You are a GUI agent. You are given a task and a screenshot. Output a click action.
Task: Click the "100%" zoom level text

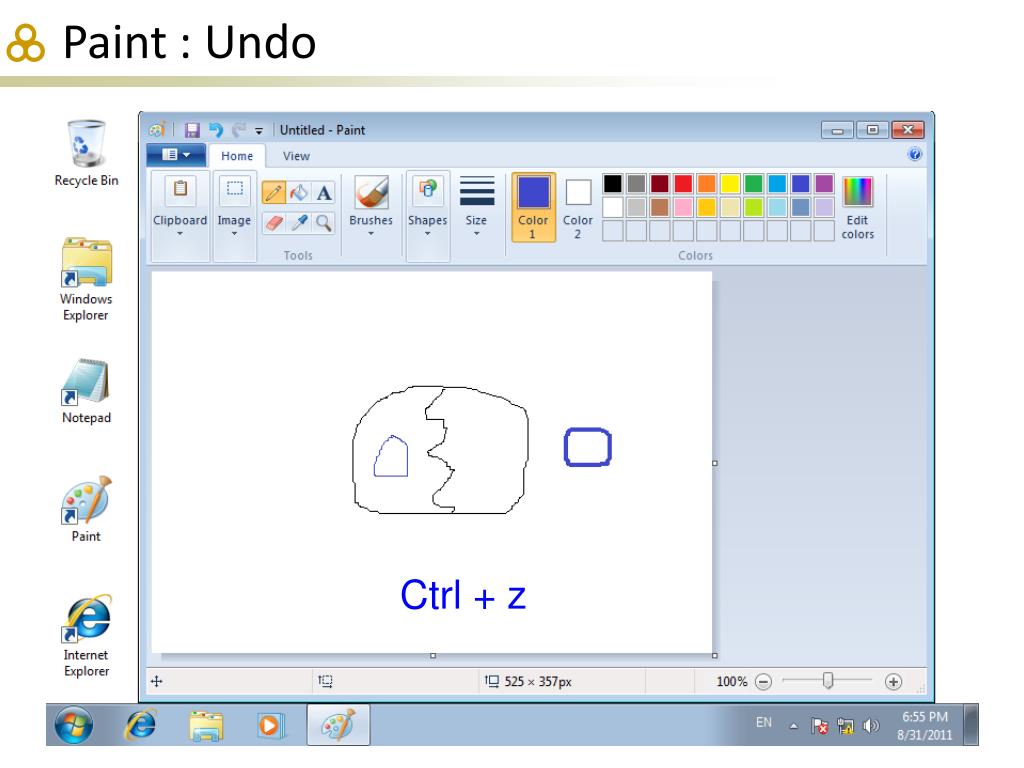pos(731,682)
